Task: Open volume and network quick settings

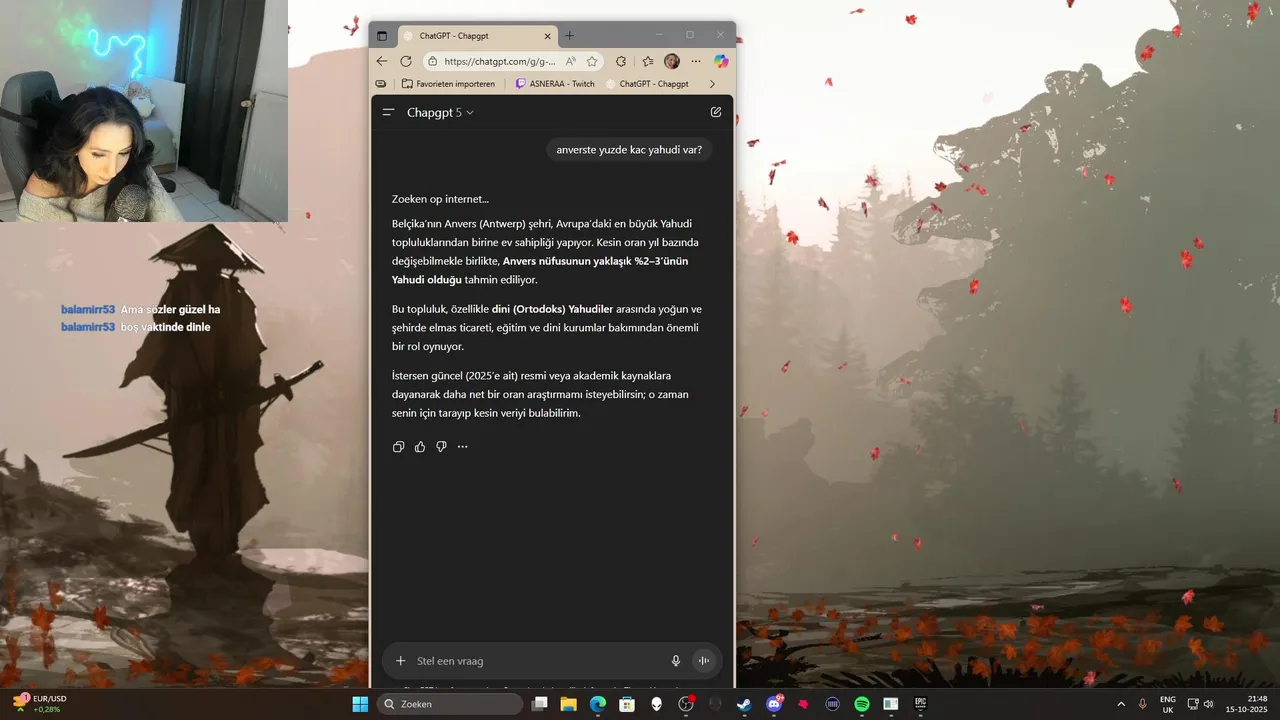Action: pos(1199,704)
